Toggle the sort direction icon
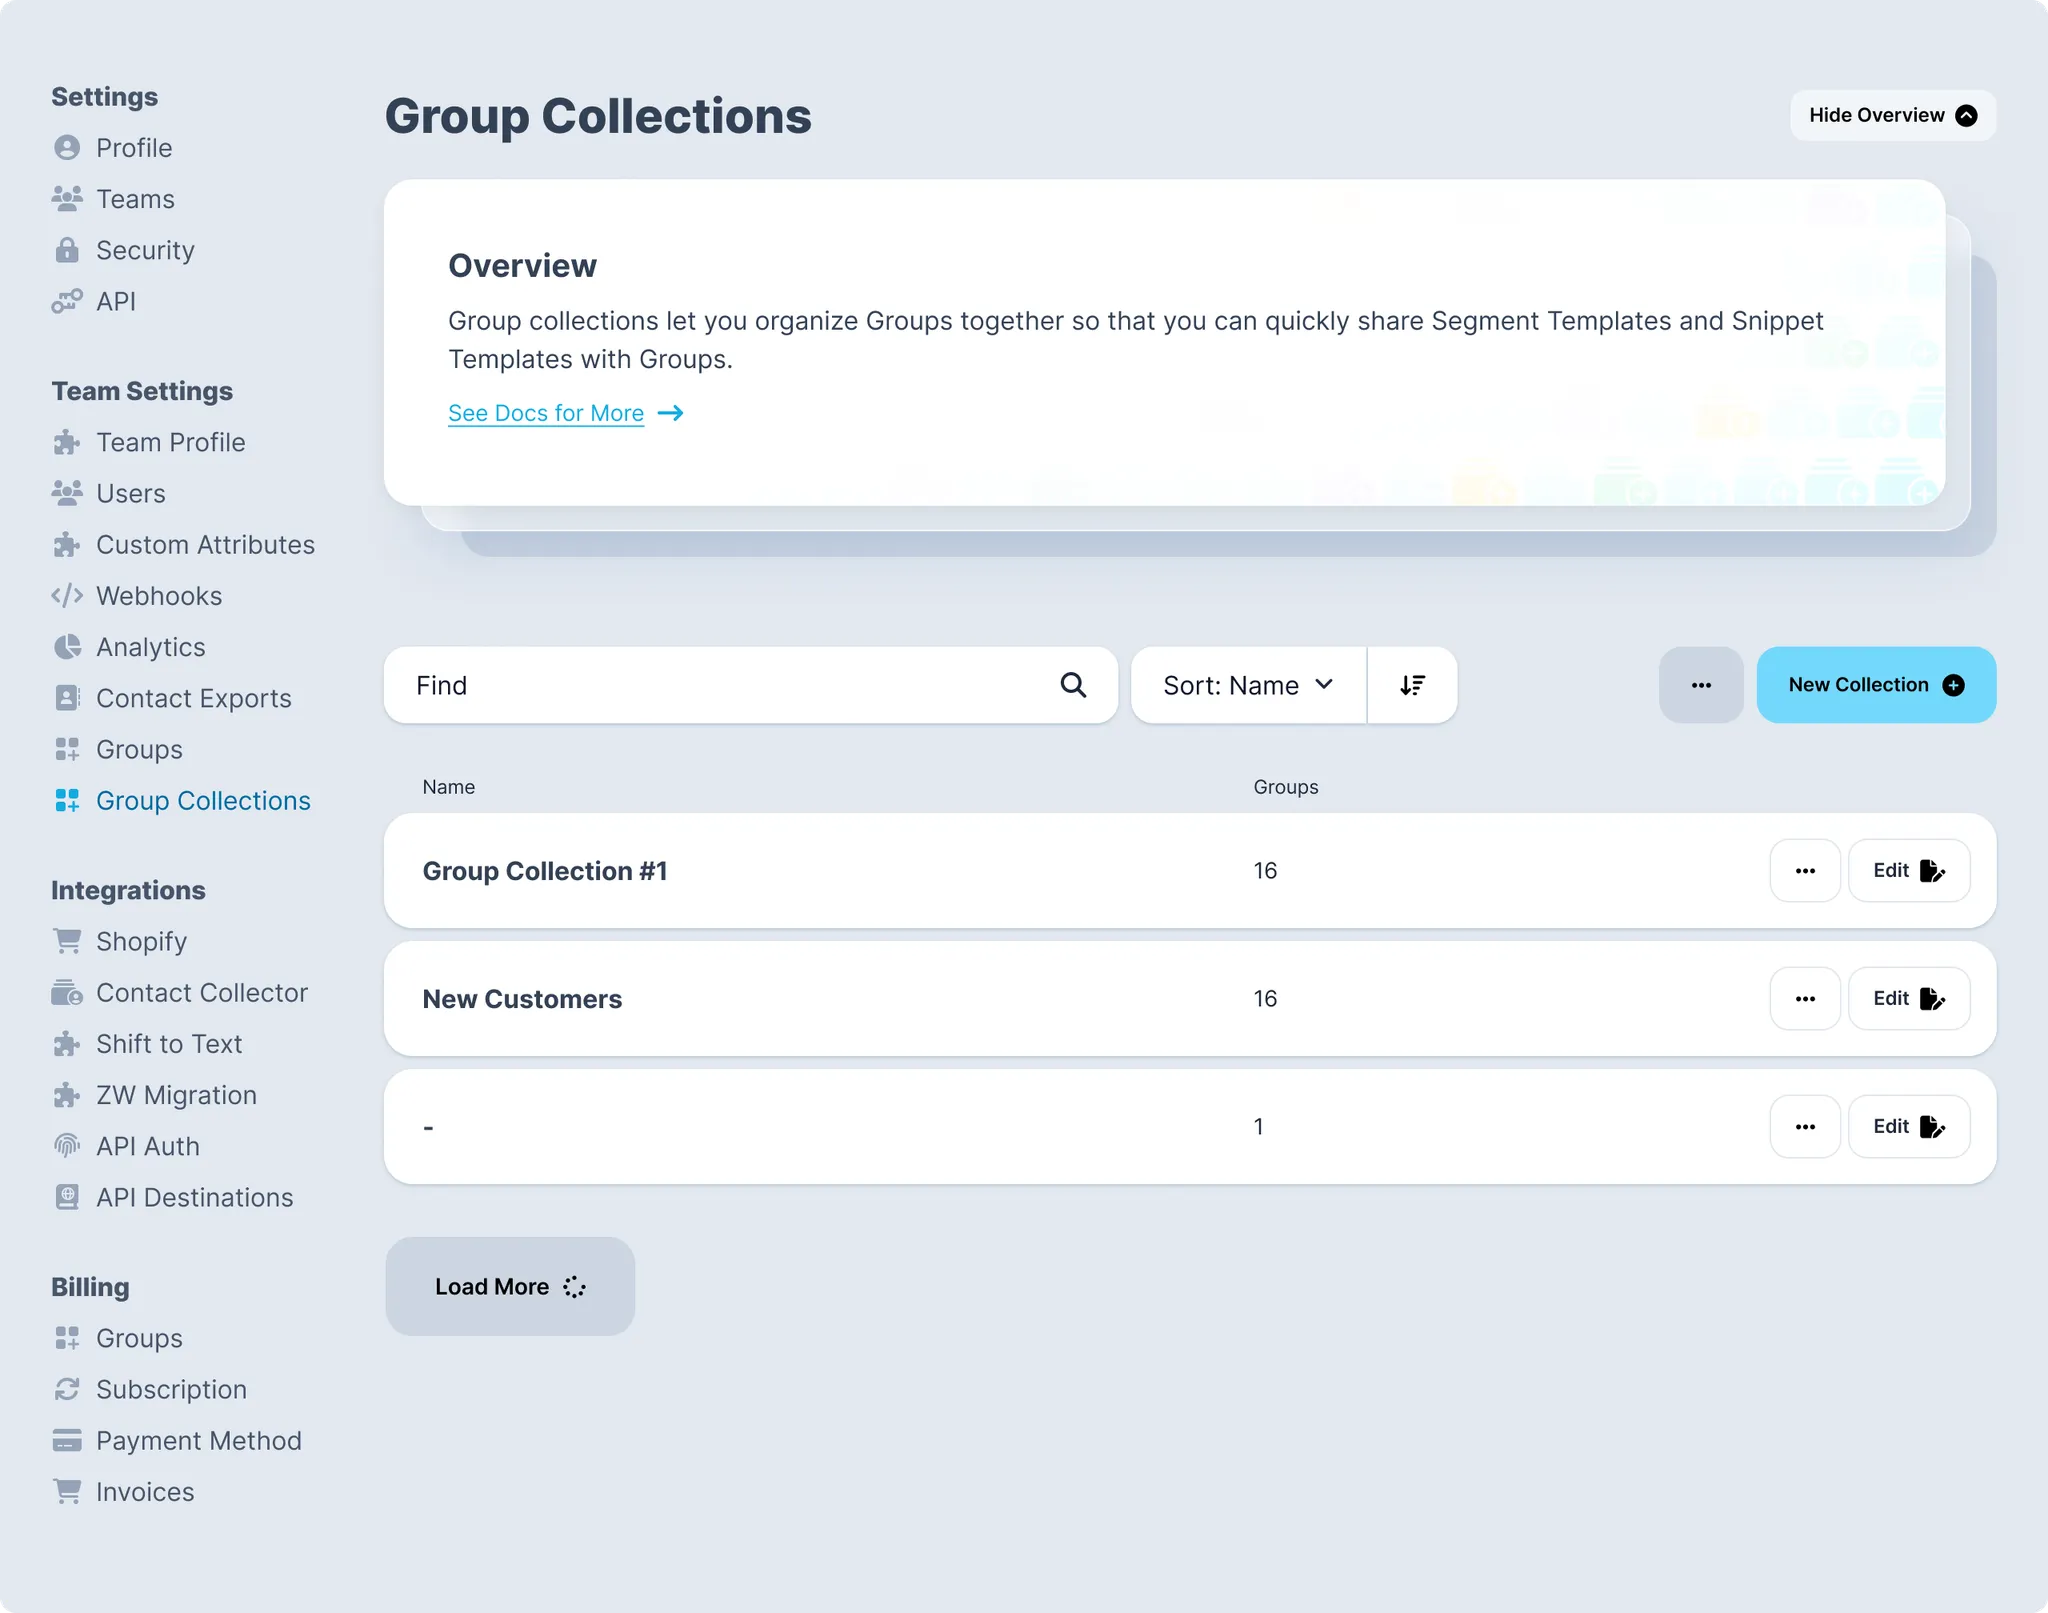Viewport: 2048px width, 1613px height. tap(1412, 685)
